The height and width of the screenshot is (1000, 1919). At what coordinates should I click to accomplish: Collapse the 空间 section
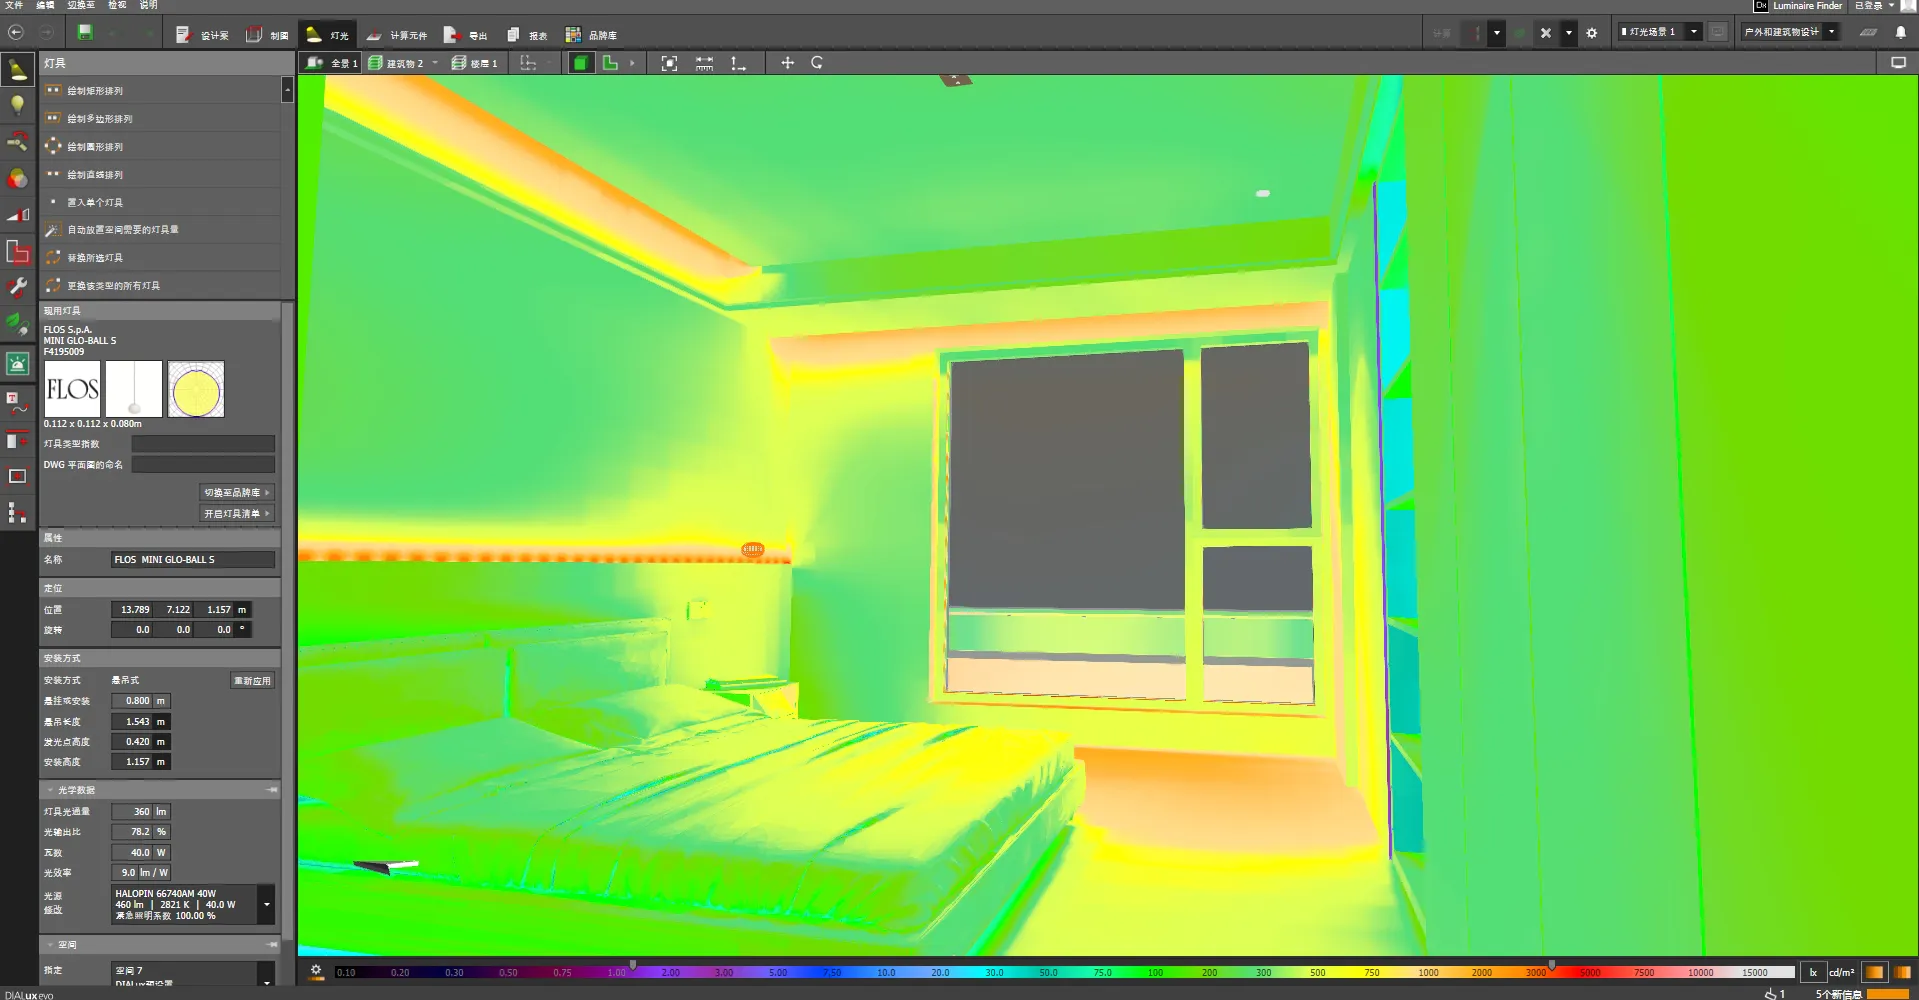point(52,945)
